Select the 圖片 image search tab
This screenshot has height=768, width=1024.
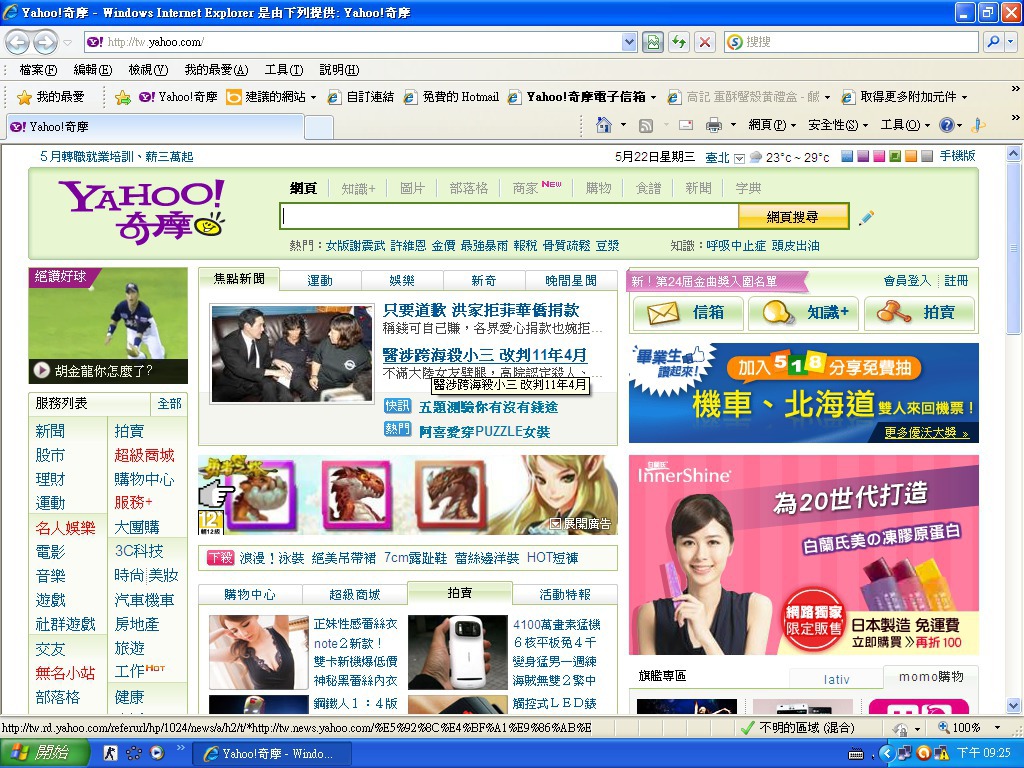(x=412, y=189)
